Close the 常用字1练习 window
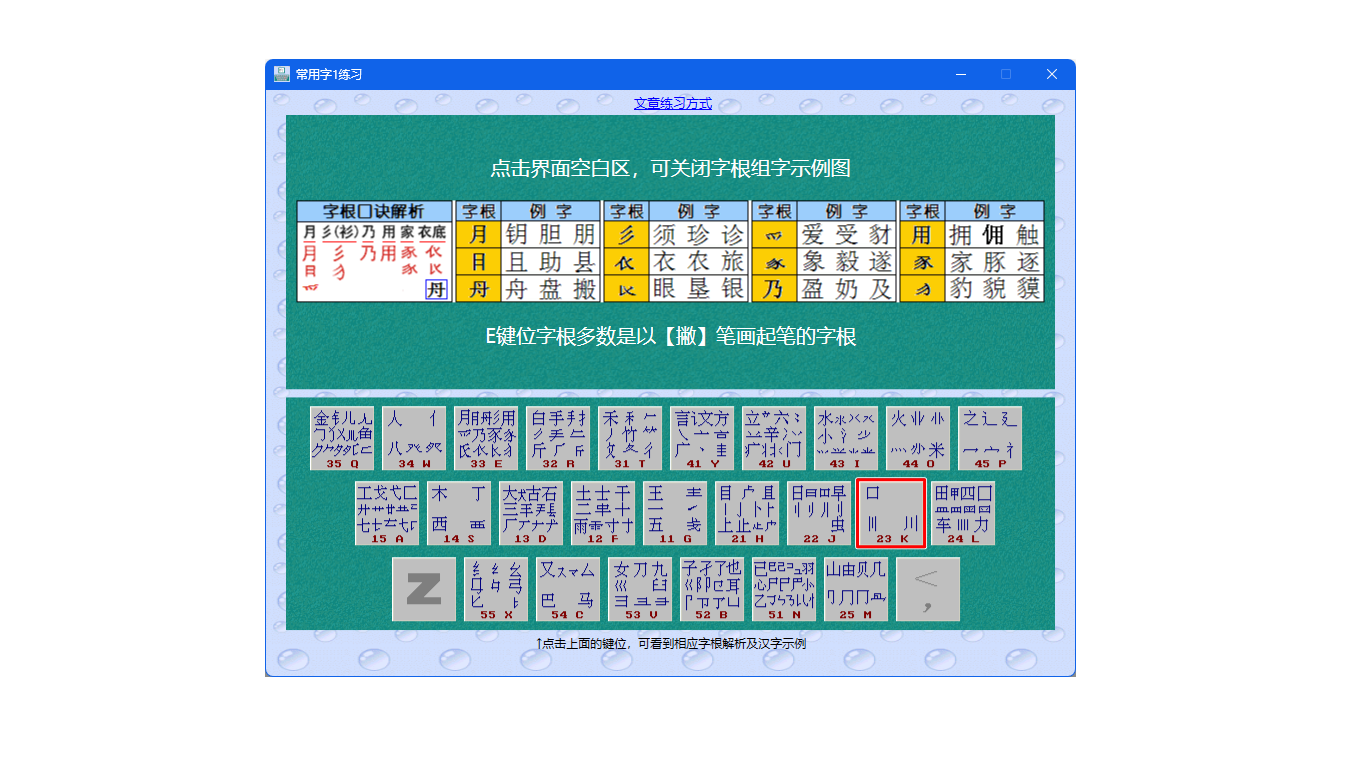Image resolution: width=1366 pixels, height=768 pixels. click(1052, 74)
